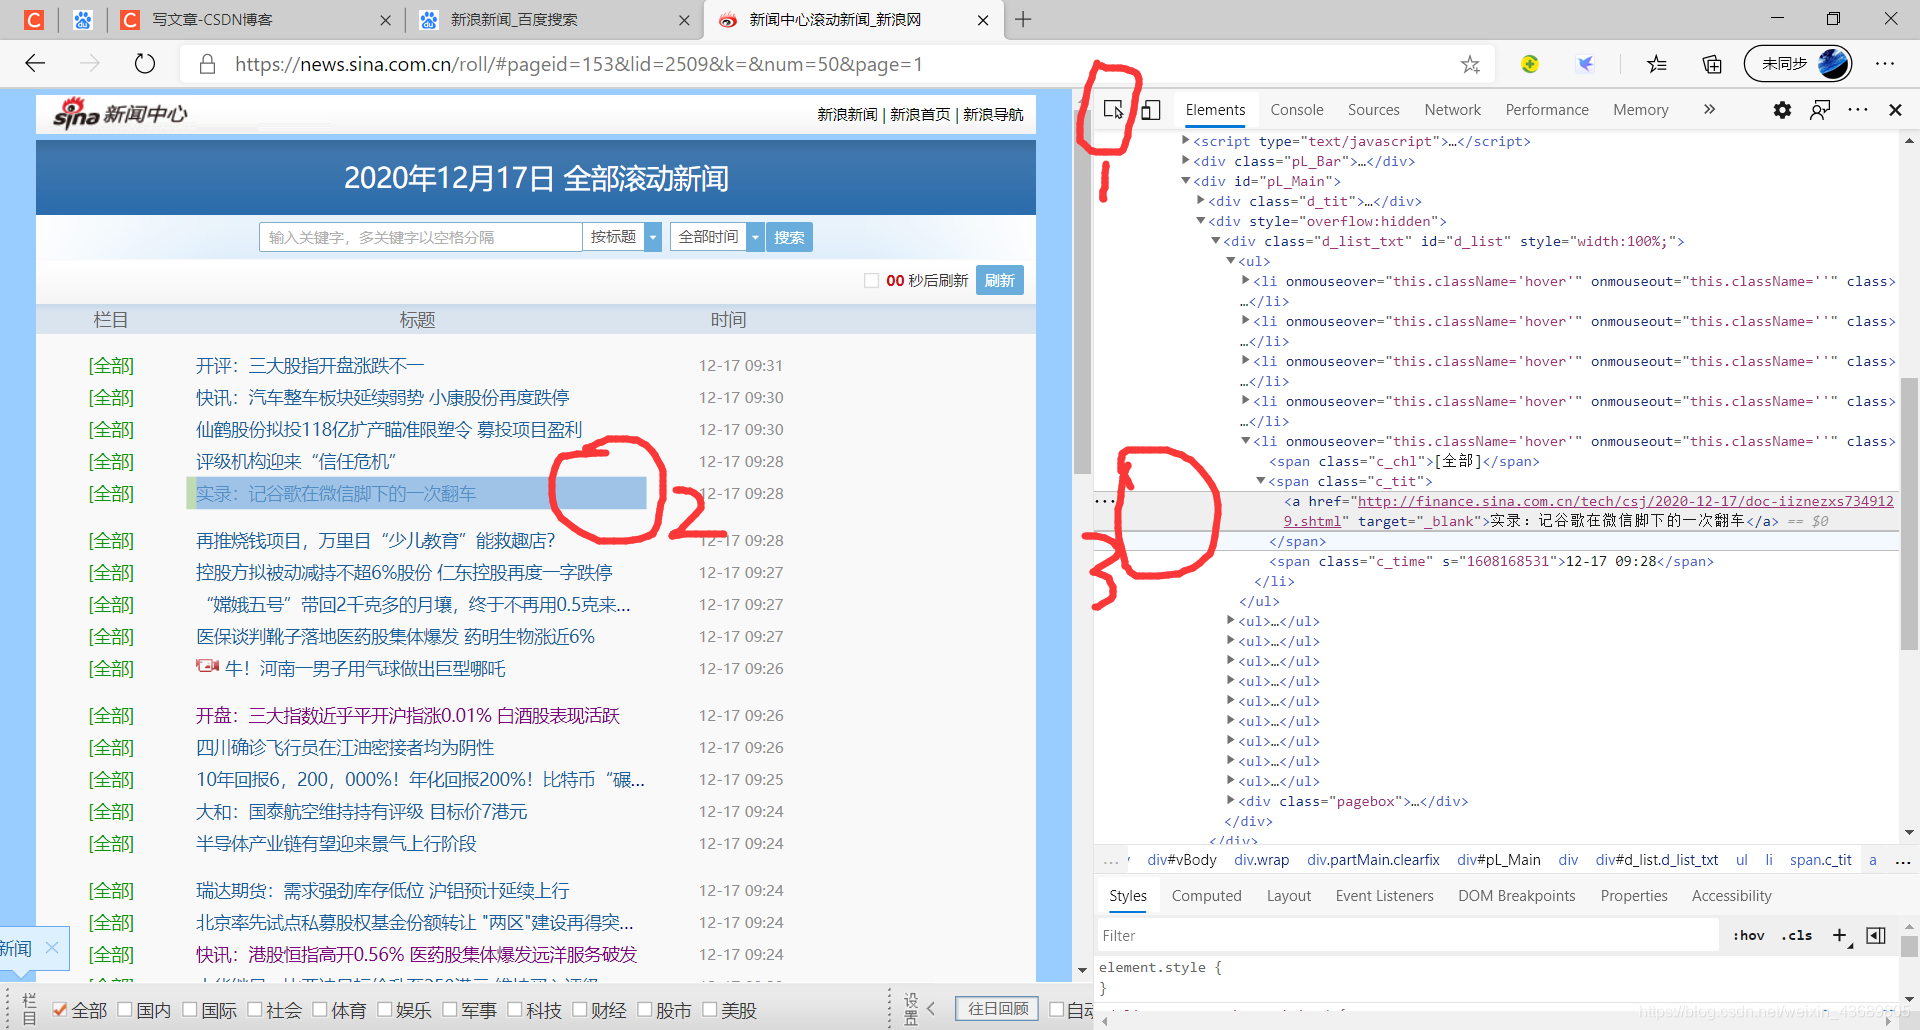Screen dimensions: 1920x1030
Task: Click the styles Filter input field
Action: pos(1408,936)
